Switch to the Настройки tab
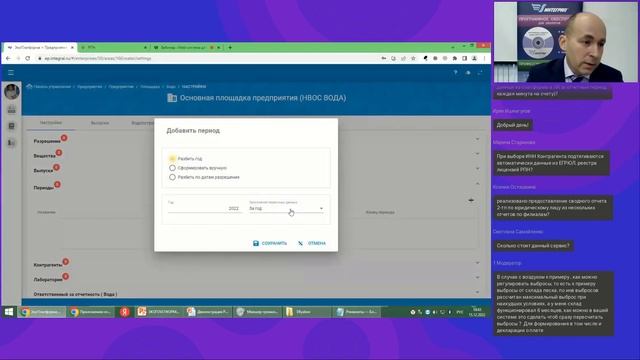Screen dimensions: 640x360 tap(51, 122)
